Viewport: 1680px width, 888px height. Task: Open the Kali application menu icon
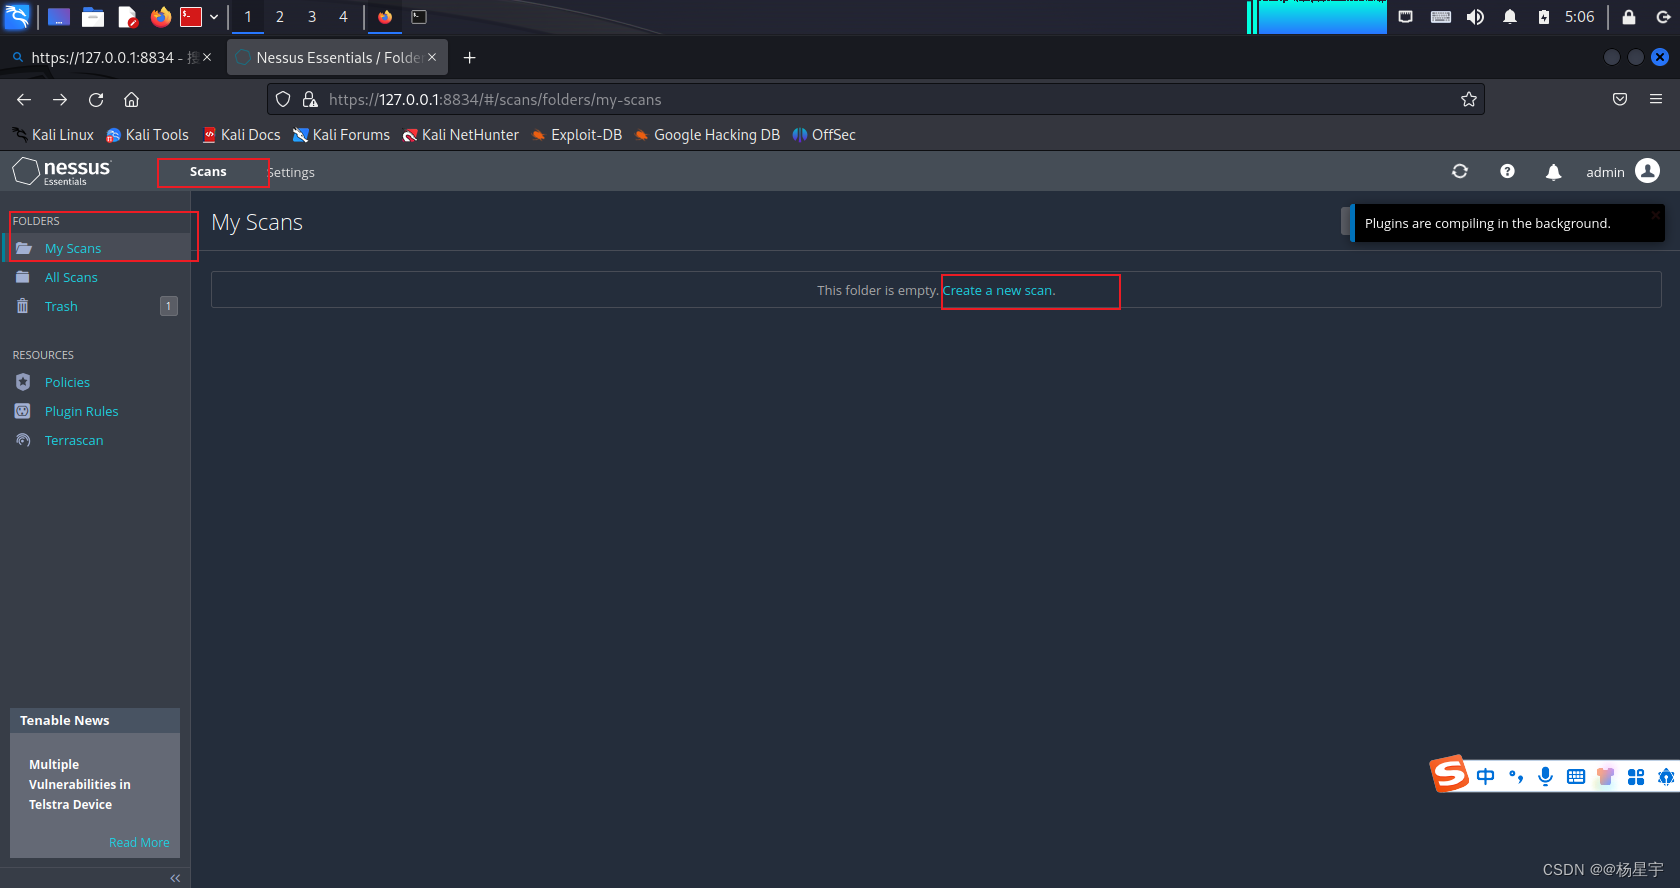click(17, 16)
